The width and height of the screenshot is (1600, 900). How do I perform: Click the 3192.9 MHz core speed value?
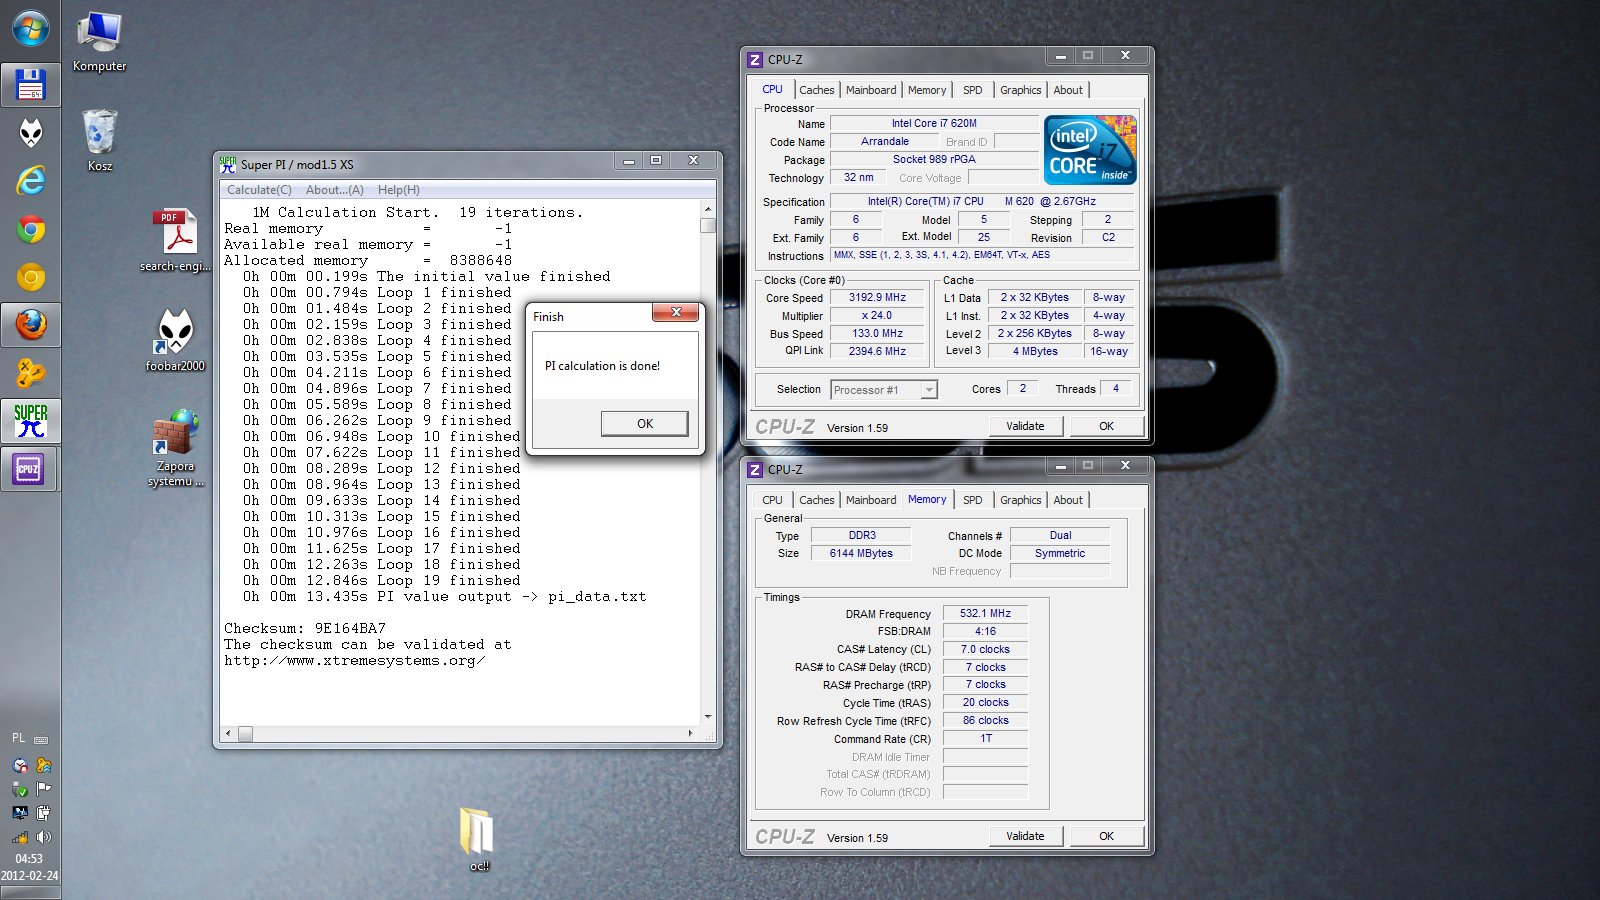click(877, 298)
